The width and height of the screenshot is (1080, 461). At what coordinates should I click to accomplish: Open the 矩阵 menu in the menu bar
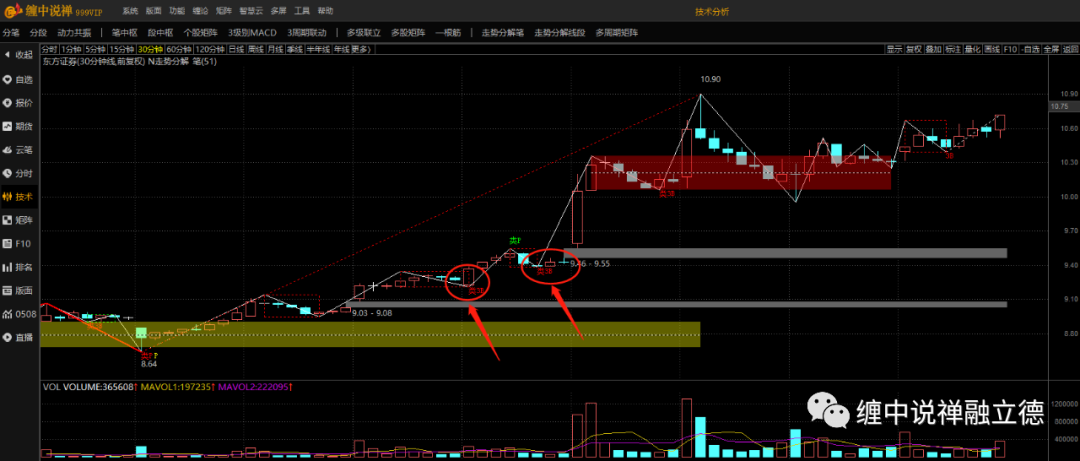[223, 12]
